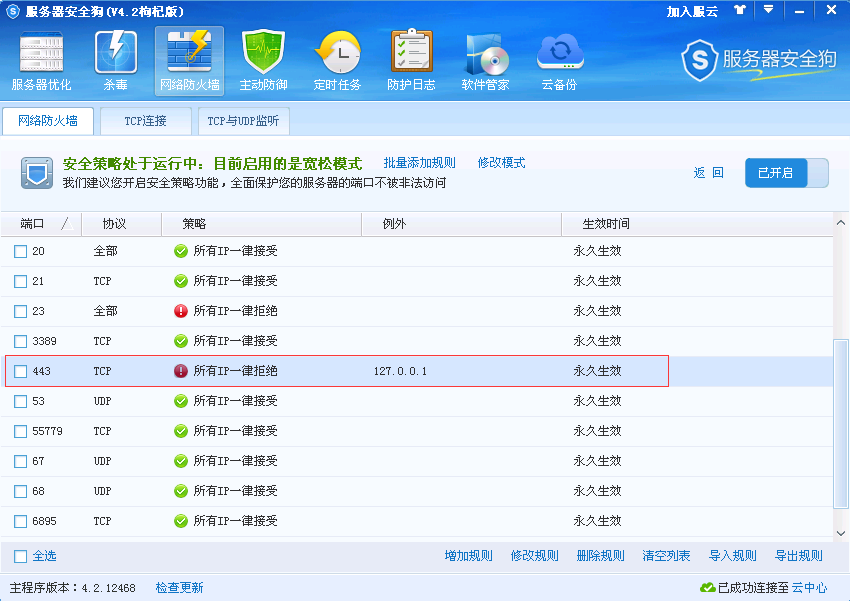Screen dimensions: 850x601
Task: Tick the checkbox for port 443
Action: tap(21, 371)
